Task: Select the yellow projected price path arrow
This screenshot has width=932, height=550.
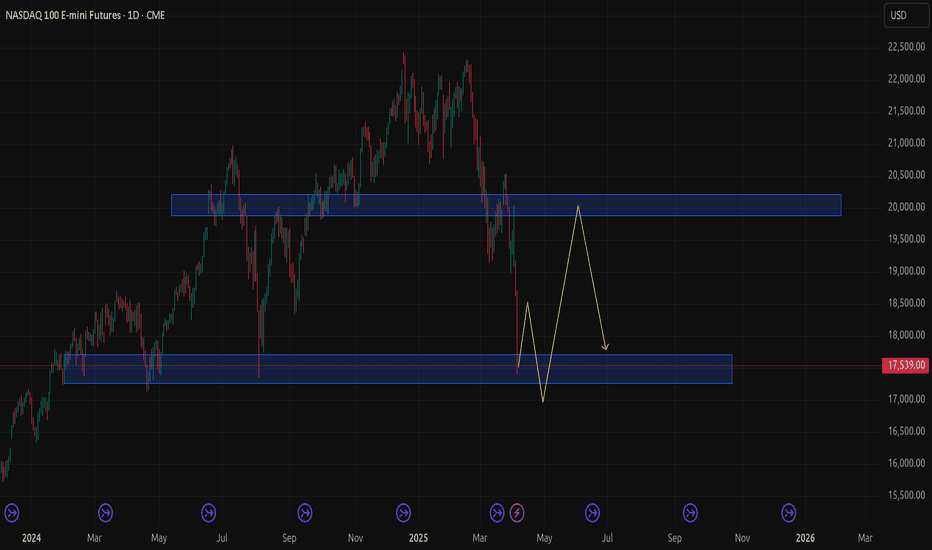Action: coord(562,303)
